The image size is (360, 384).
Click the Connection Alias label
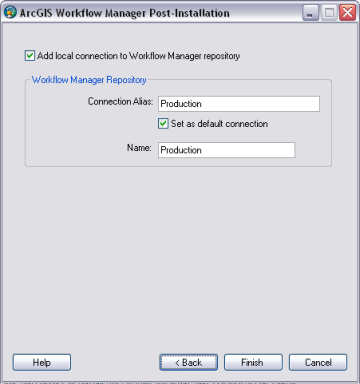coord(120,101)
